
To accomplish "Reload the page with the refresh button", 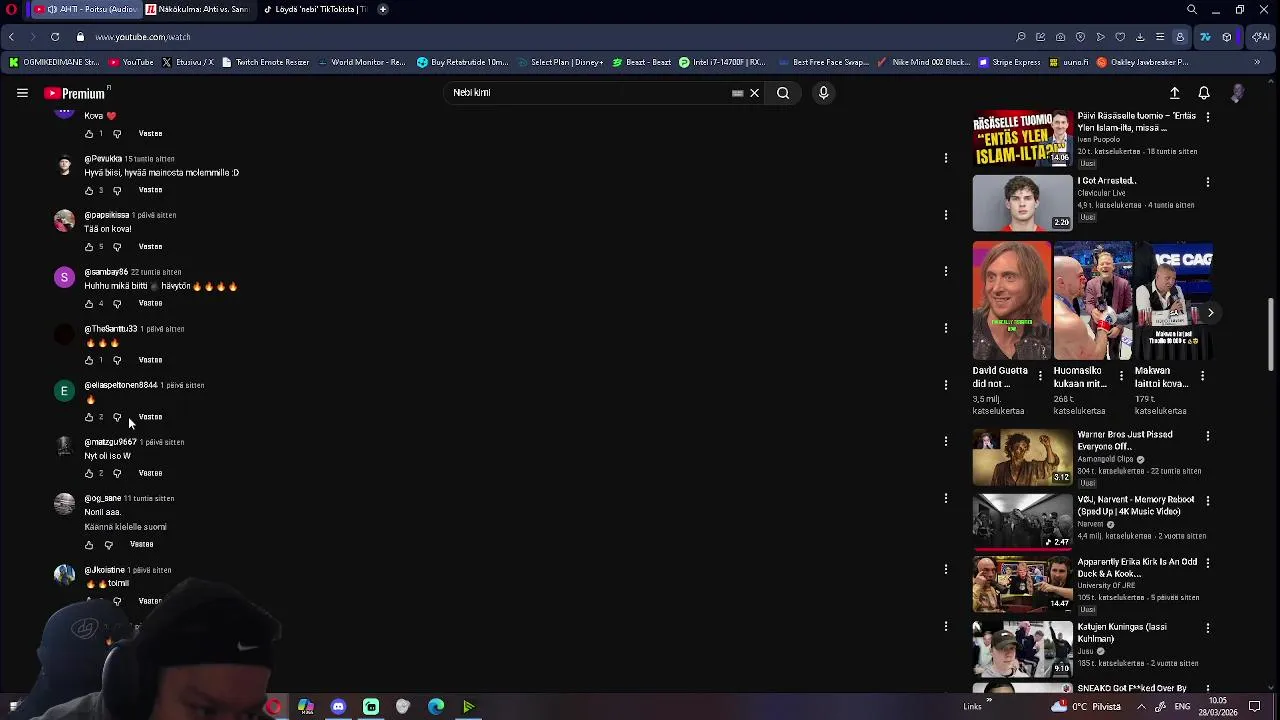I will (55, 37).
